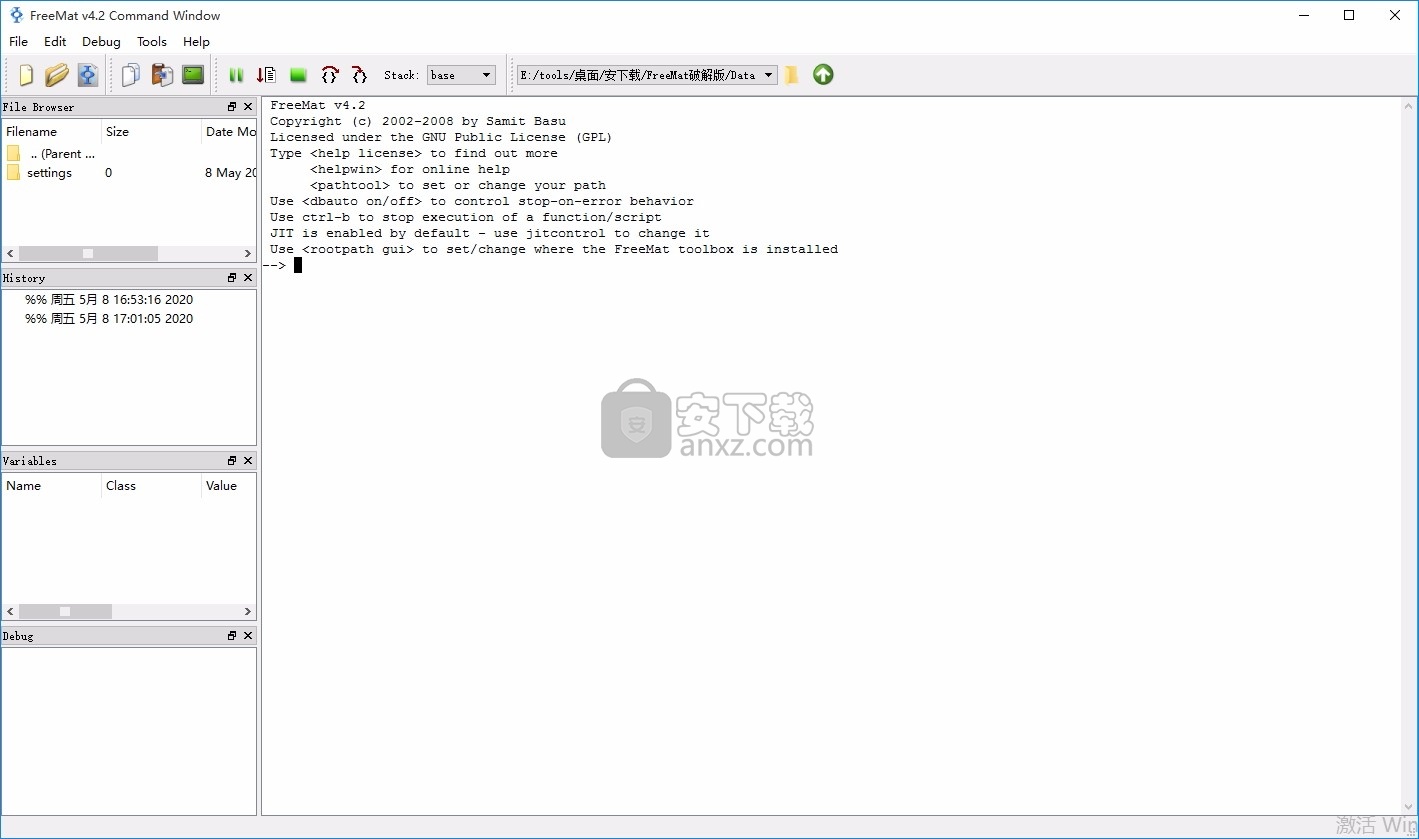Click File Browser horizontal scrollbar thumb
Viewport: 1419px width, 839px height.
[x=88, y=253]
